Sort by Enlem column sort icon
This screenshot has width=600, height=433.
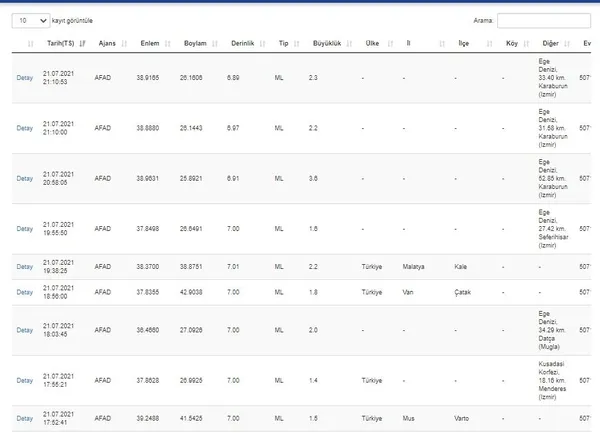[168, 44]
